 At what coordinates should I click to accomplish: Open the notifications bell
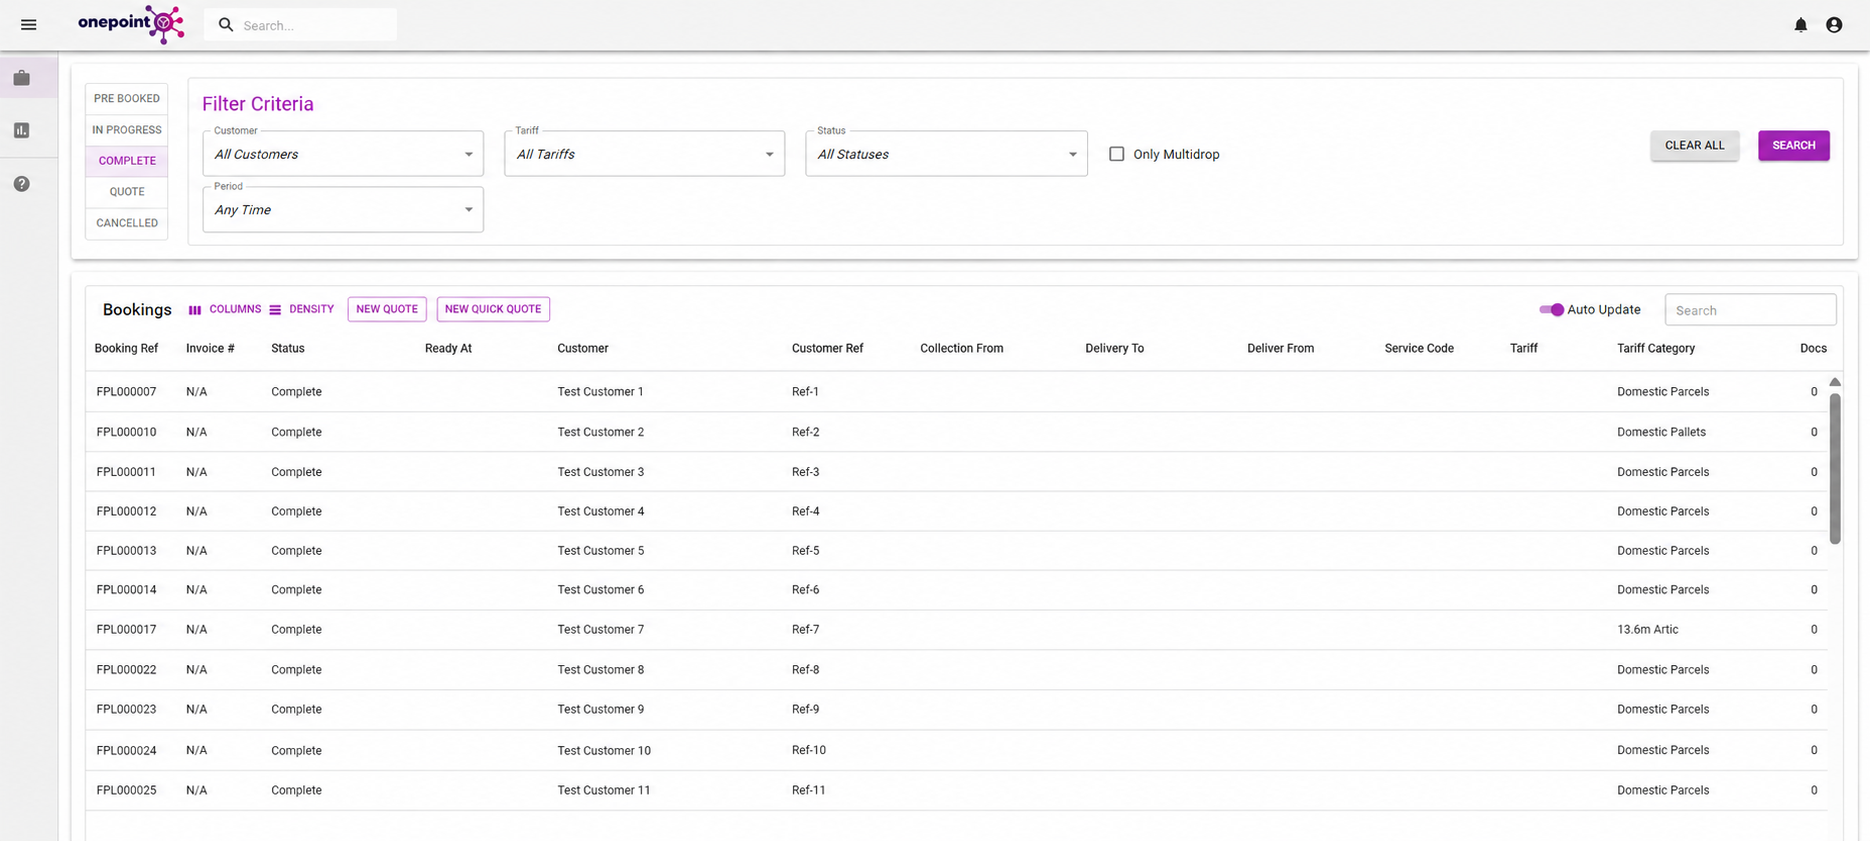(1800, 25)
